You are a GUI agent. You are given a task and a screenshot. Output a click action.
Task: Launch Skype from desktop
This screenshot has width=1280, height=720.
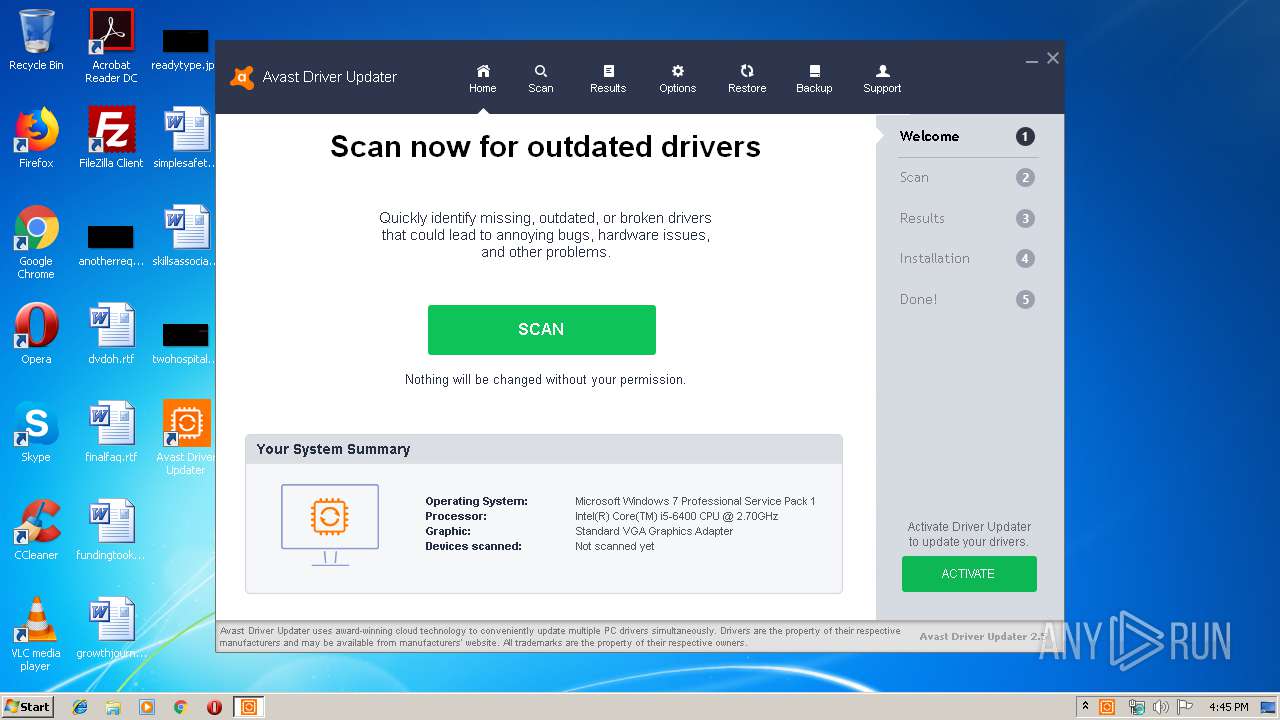point(36,432)
